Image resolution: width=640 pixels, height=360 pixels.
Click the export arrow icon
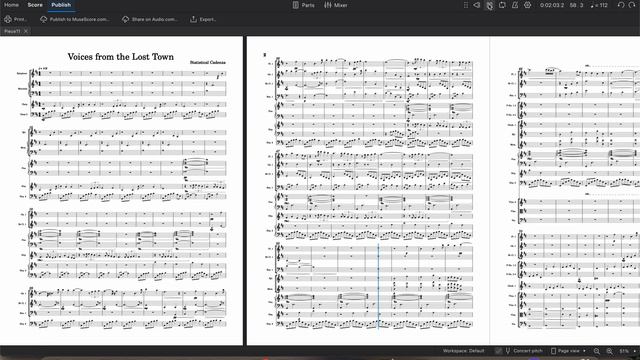tap(193, 19)
